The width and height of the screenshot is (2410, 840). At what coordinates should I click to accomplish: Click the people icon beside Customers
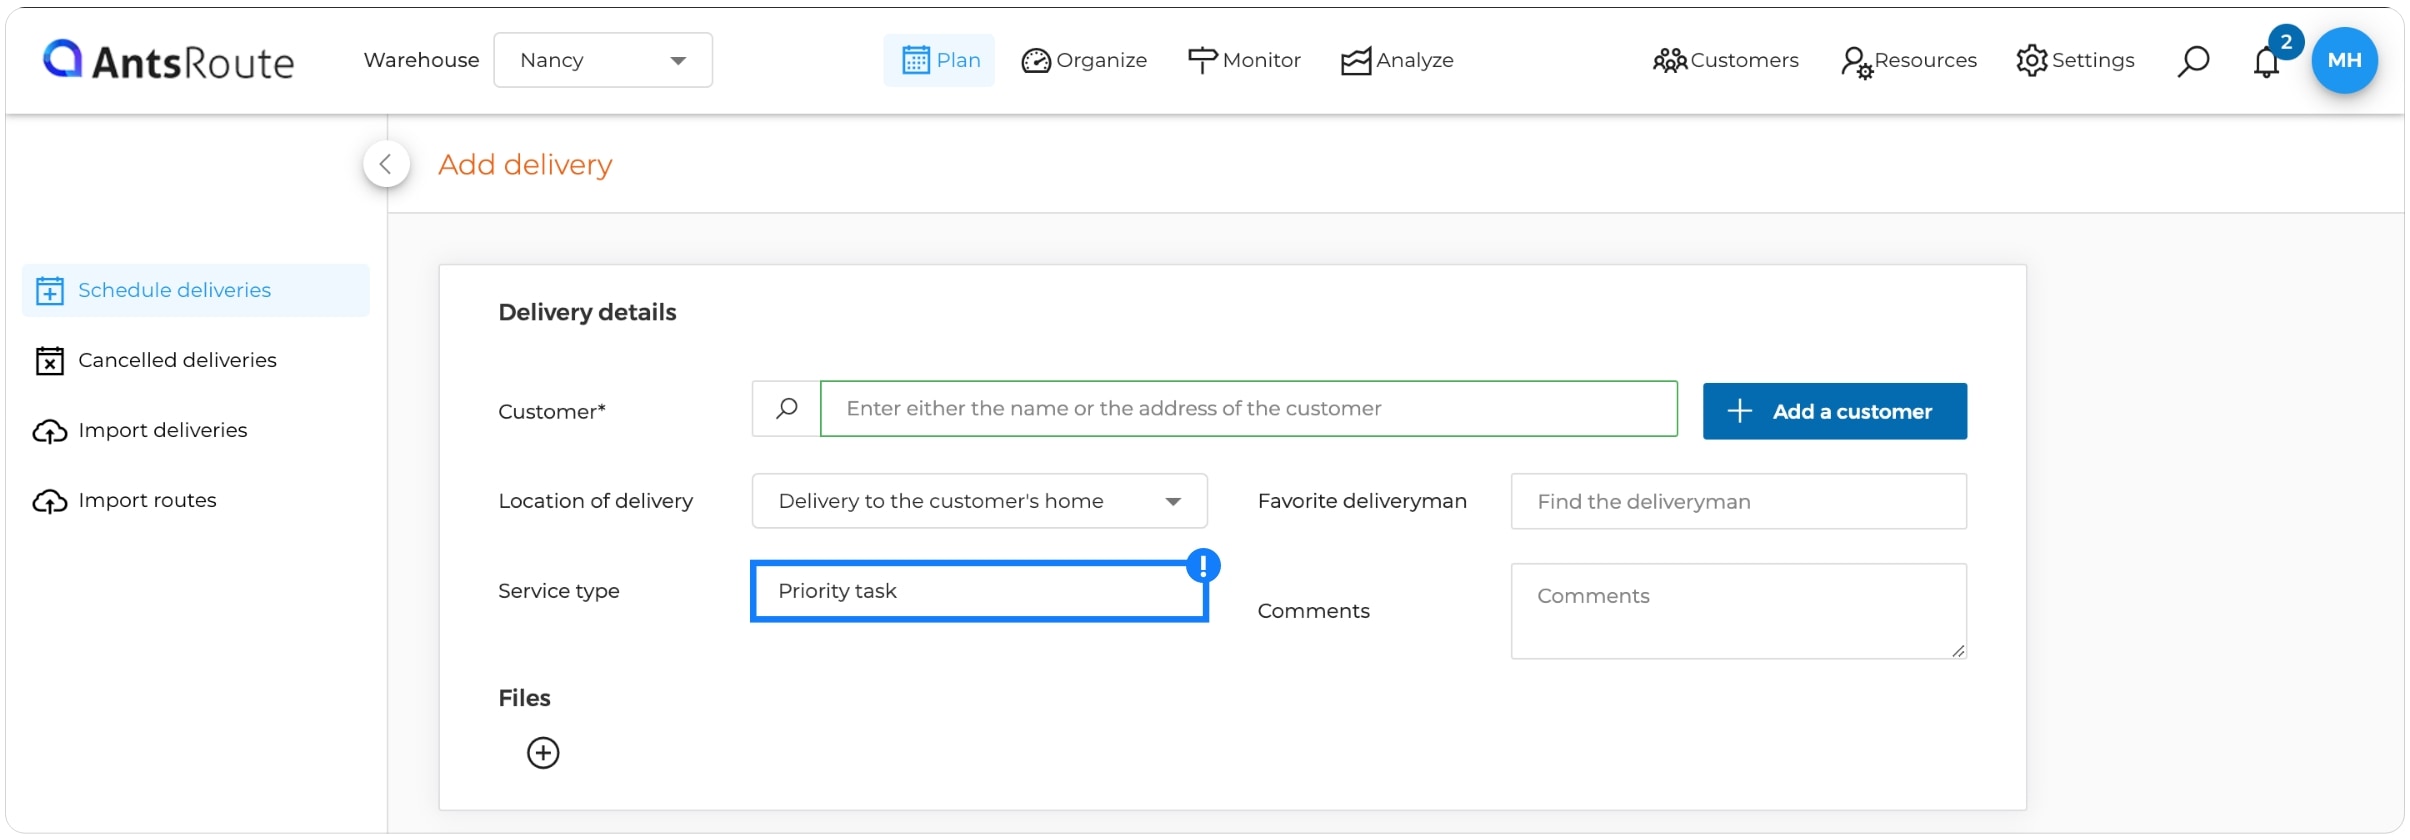click(1670, 61)
